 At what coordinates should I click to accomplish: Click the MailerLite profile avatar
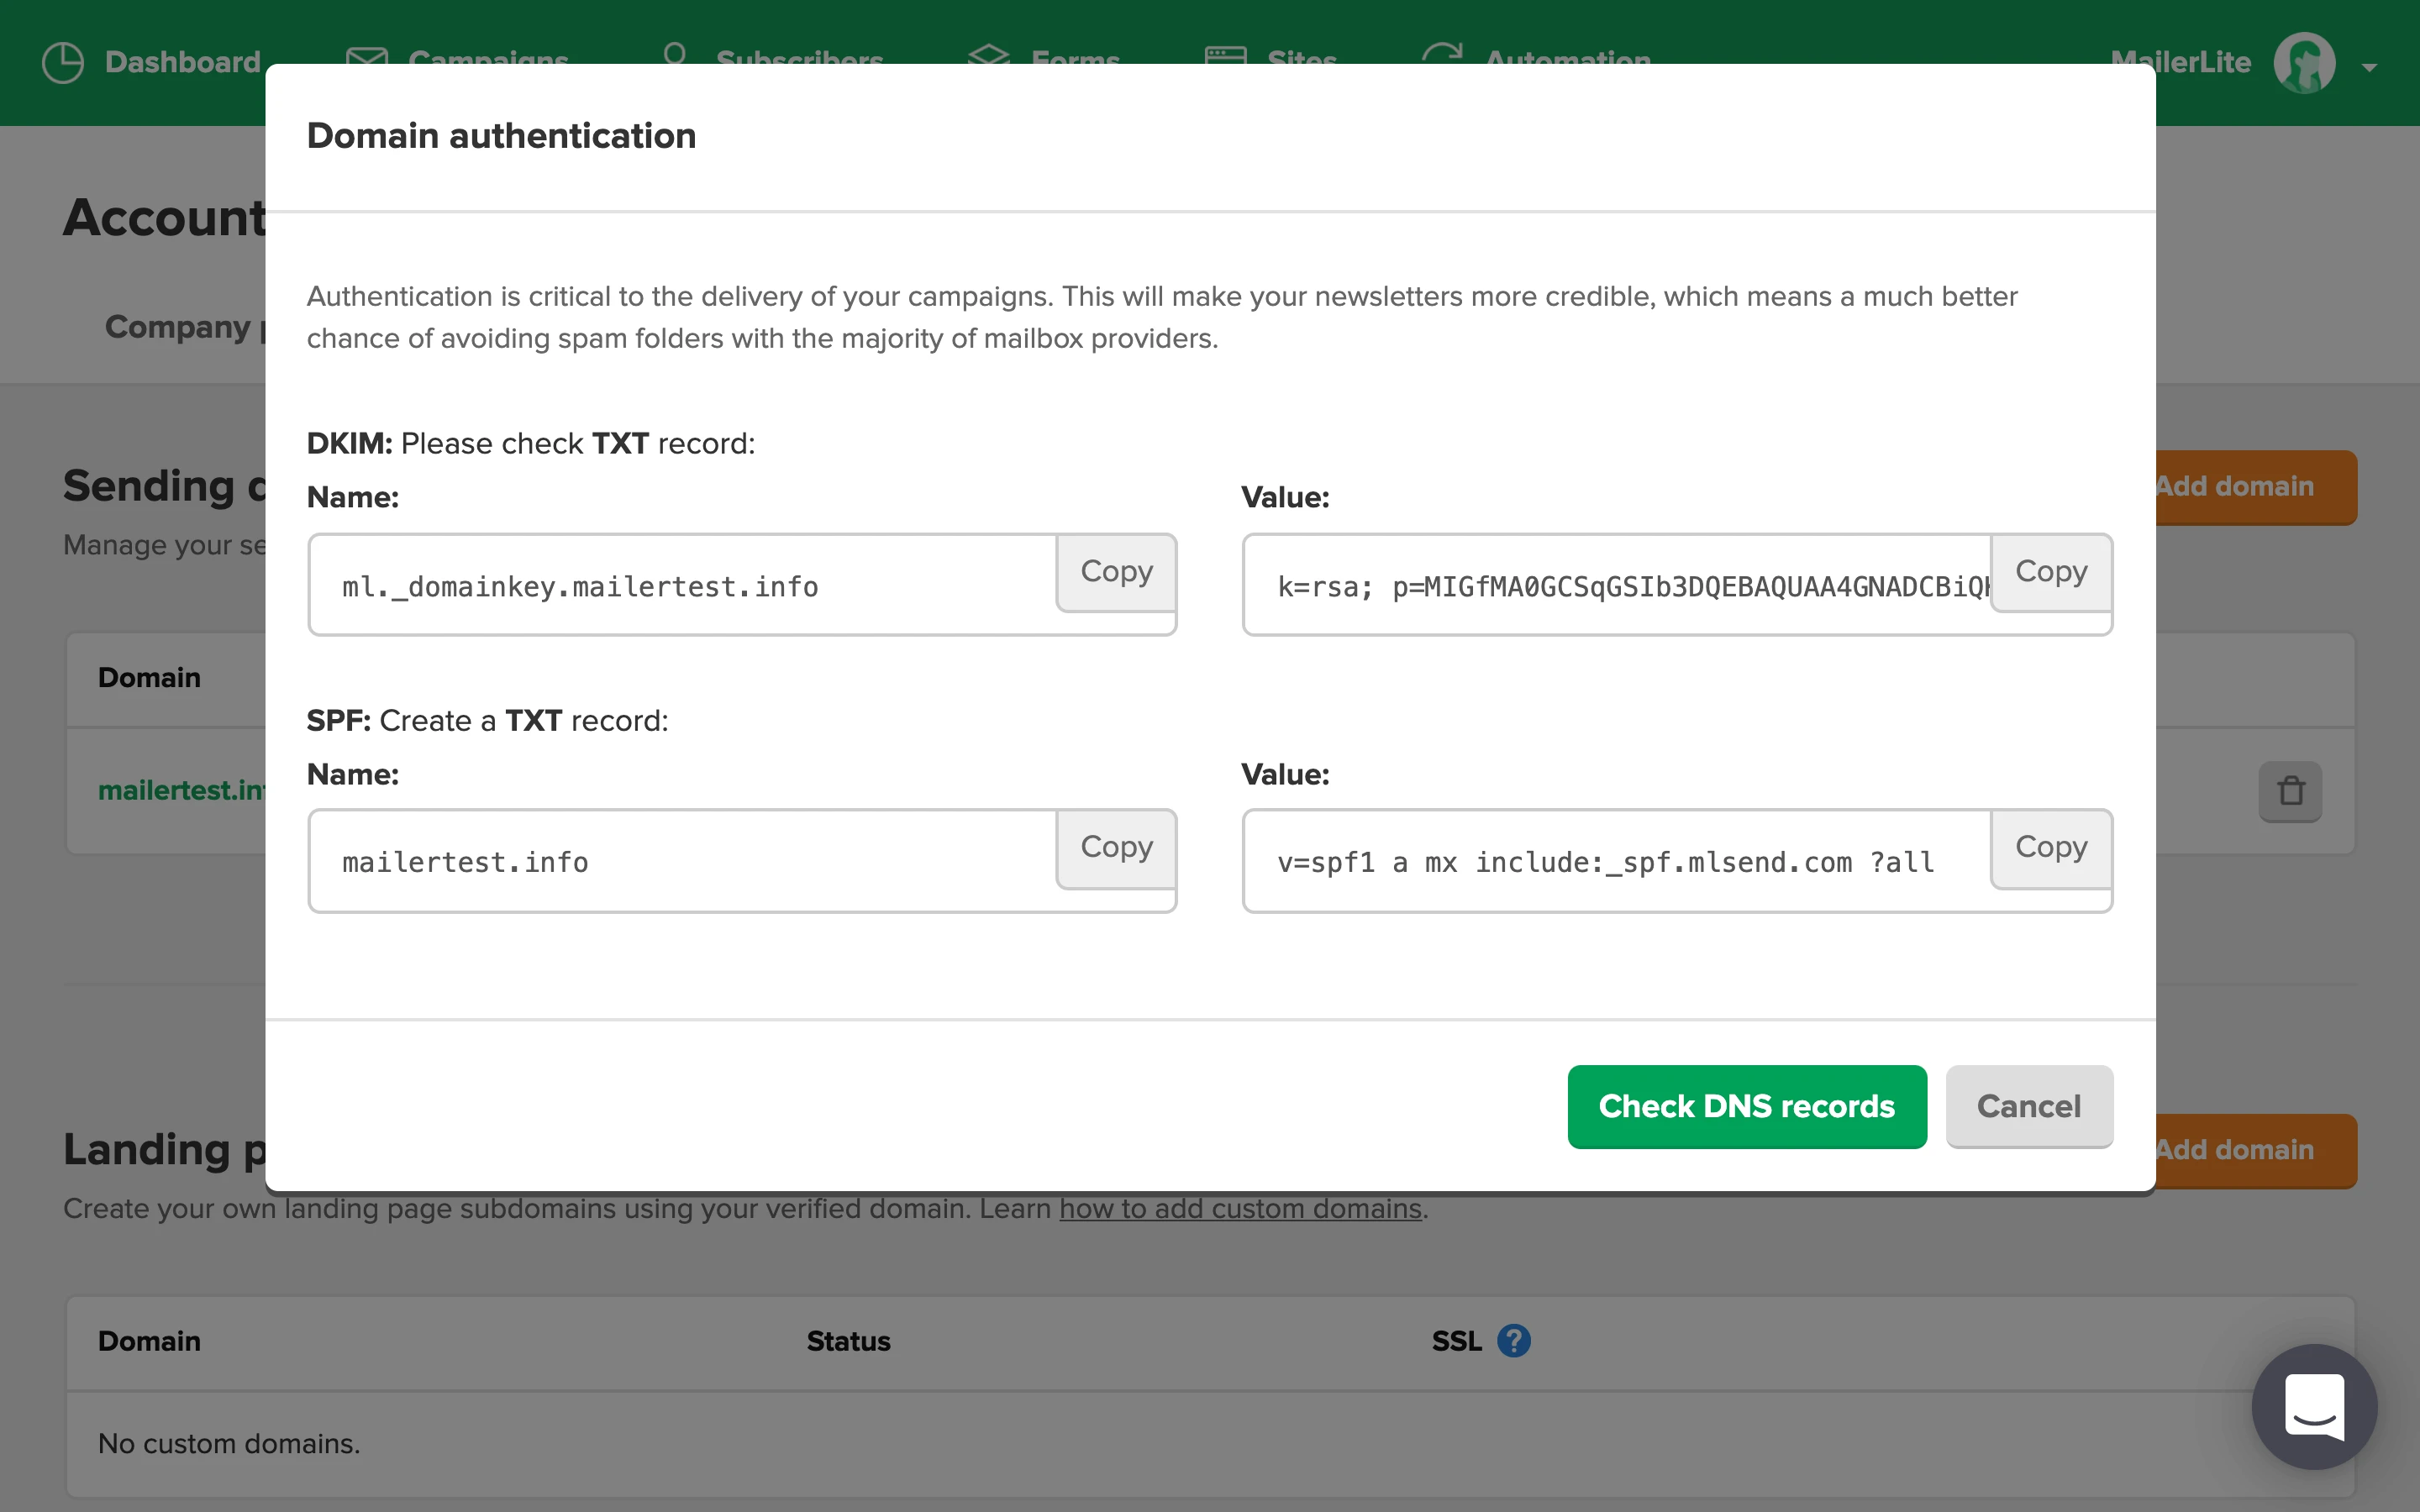click(2304, 63)
